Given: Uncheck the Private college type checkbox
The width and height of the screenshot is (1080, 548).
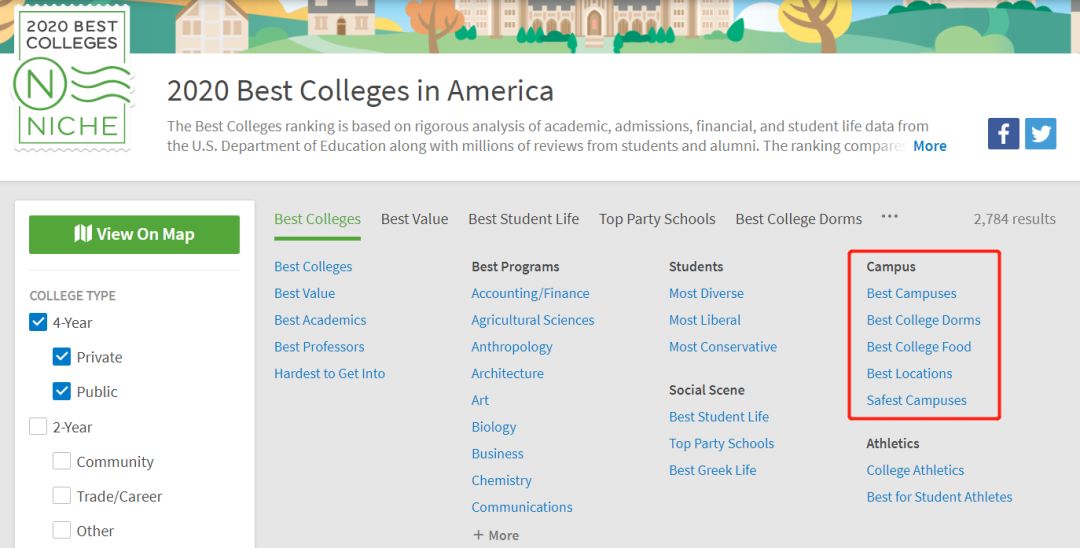Looking at the screenshot, I should click(62, 357).
